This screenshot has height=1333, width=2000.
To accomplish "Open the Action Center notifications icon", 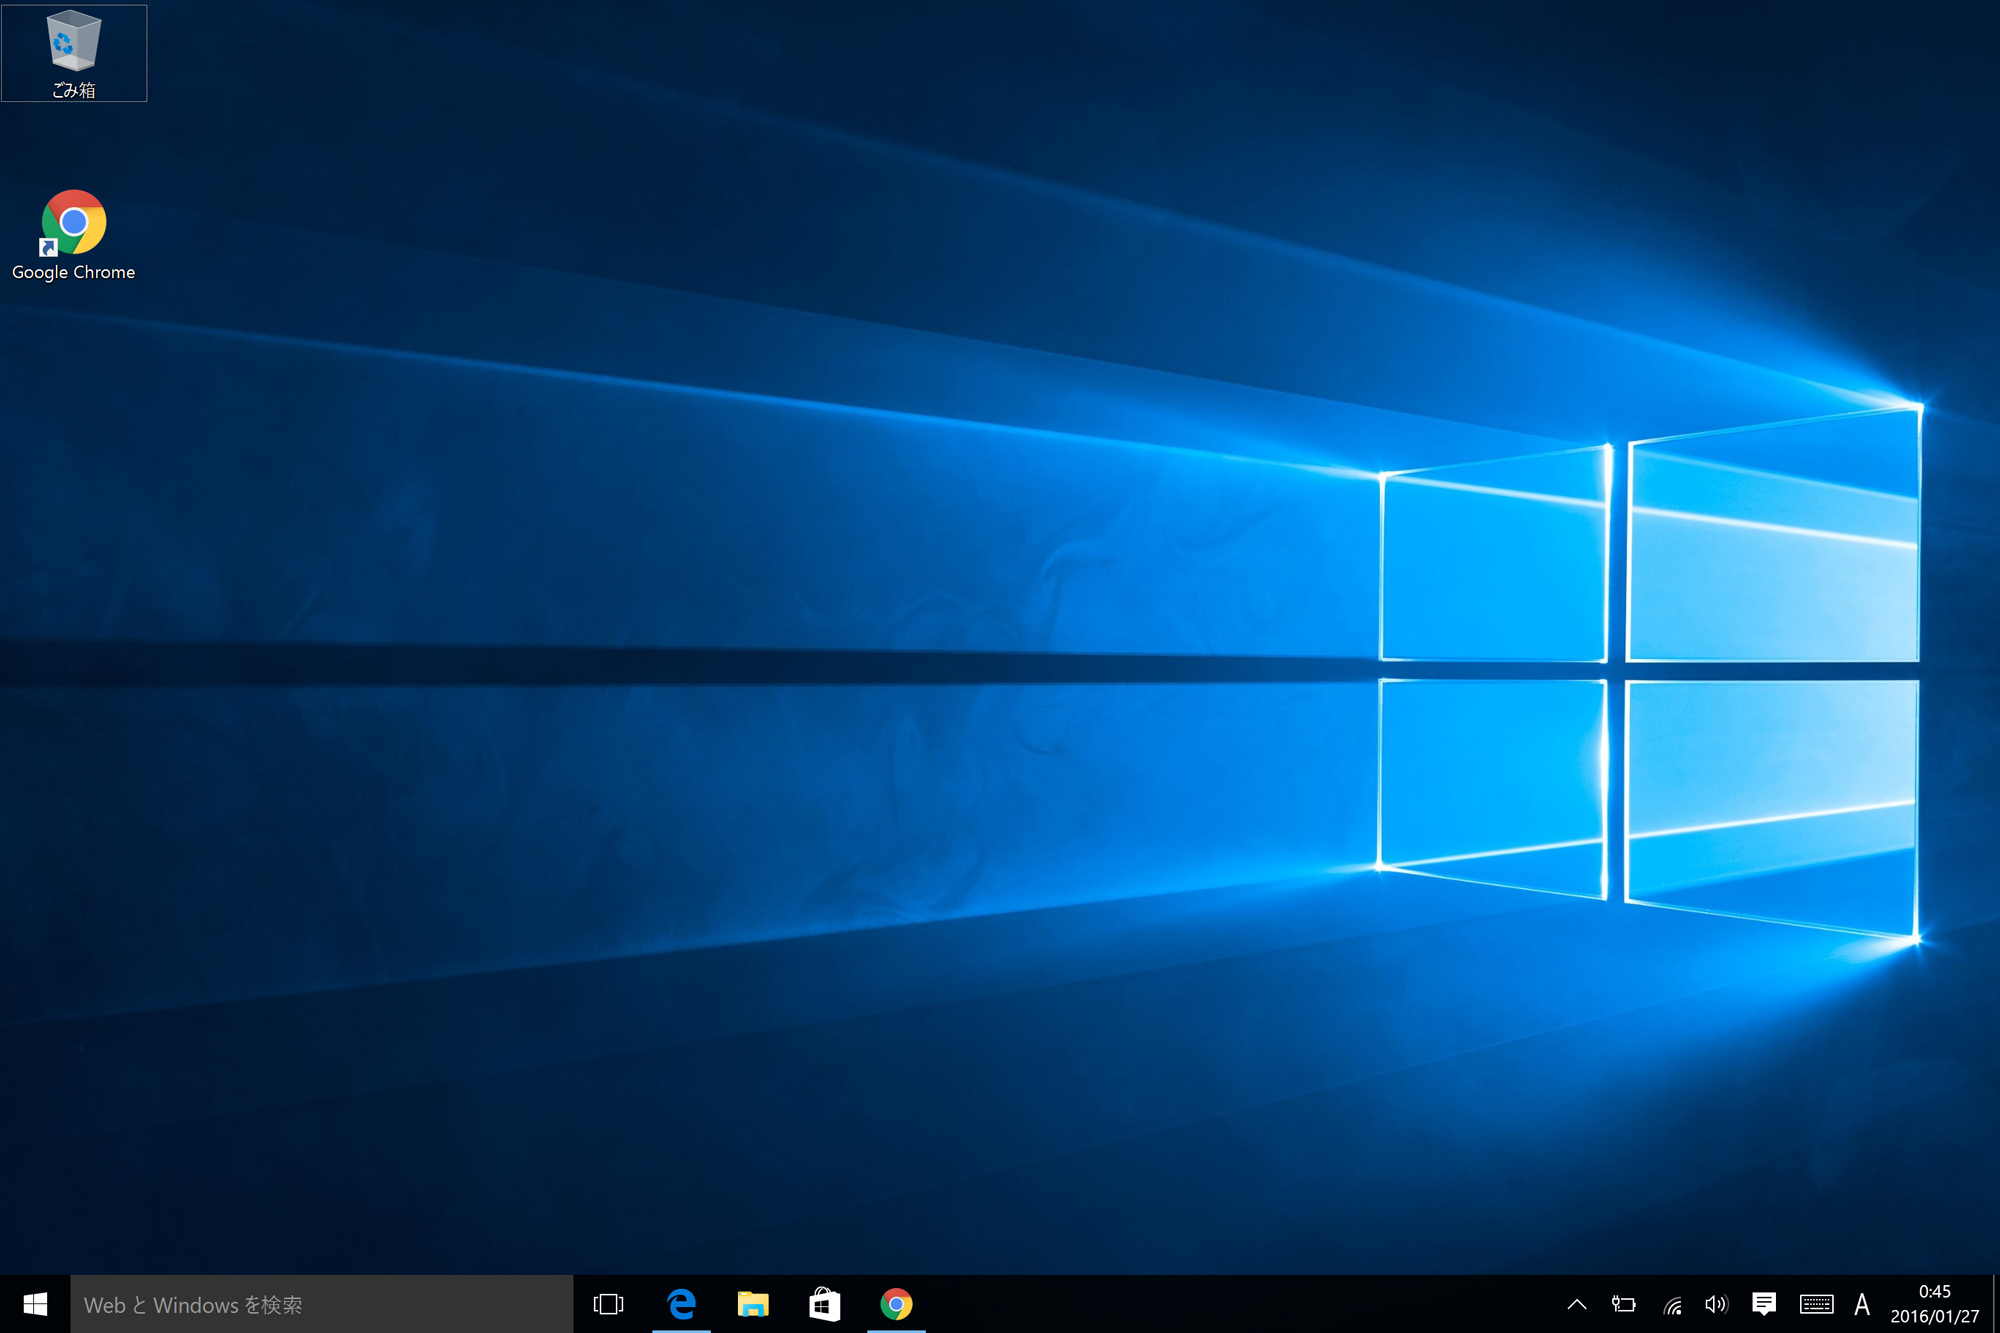I will pyautogui.click(x=1764, y=1304).
